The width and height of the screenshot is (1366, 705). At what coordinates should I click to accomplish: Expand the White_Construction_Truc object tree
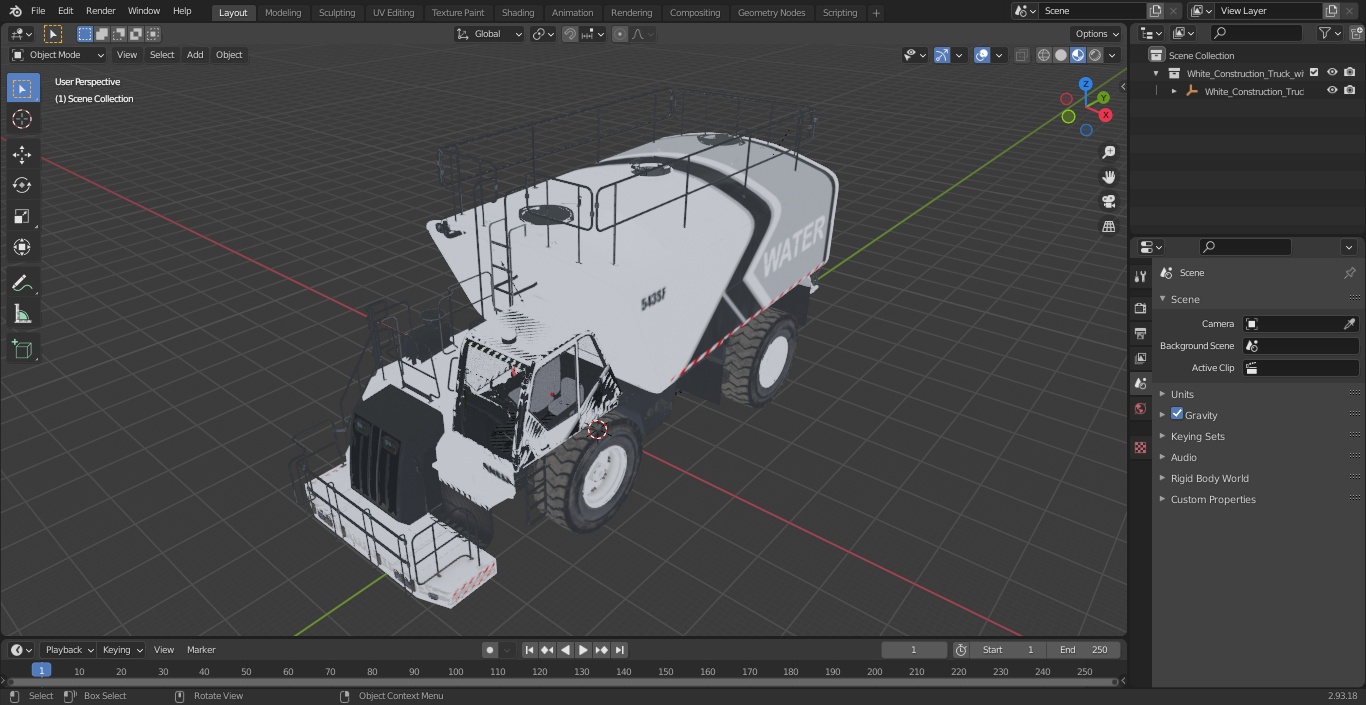[x=1174, y=91]
